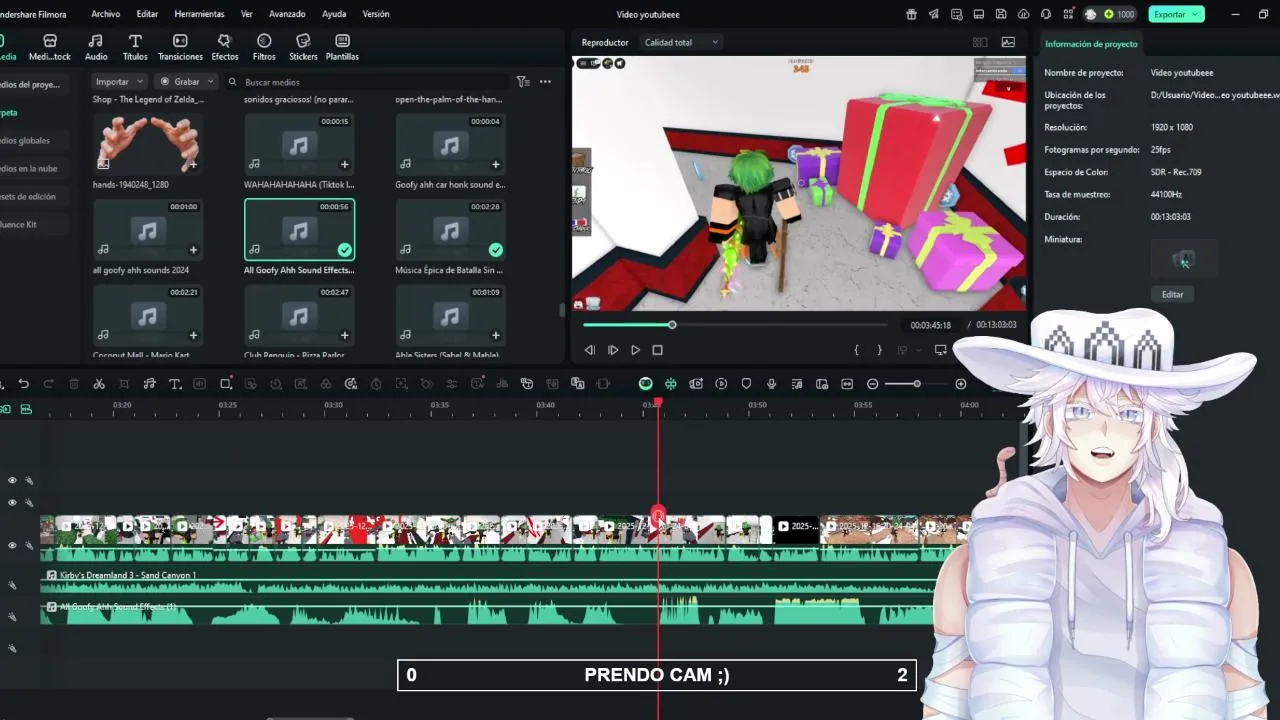
Task: Toggle the green checkmark on All Goofy Ahh Sound Effects
Action: [x=344, y=250]
